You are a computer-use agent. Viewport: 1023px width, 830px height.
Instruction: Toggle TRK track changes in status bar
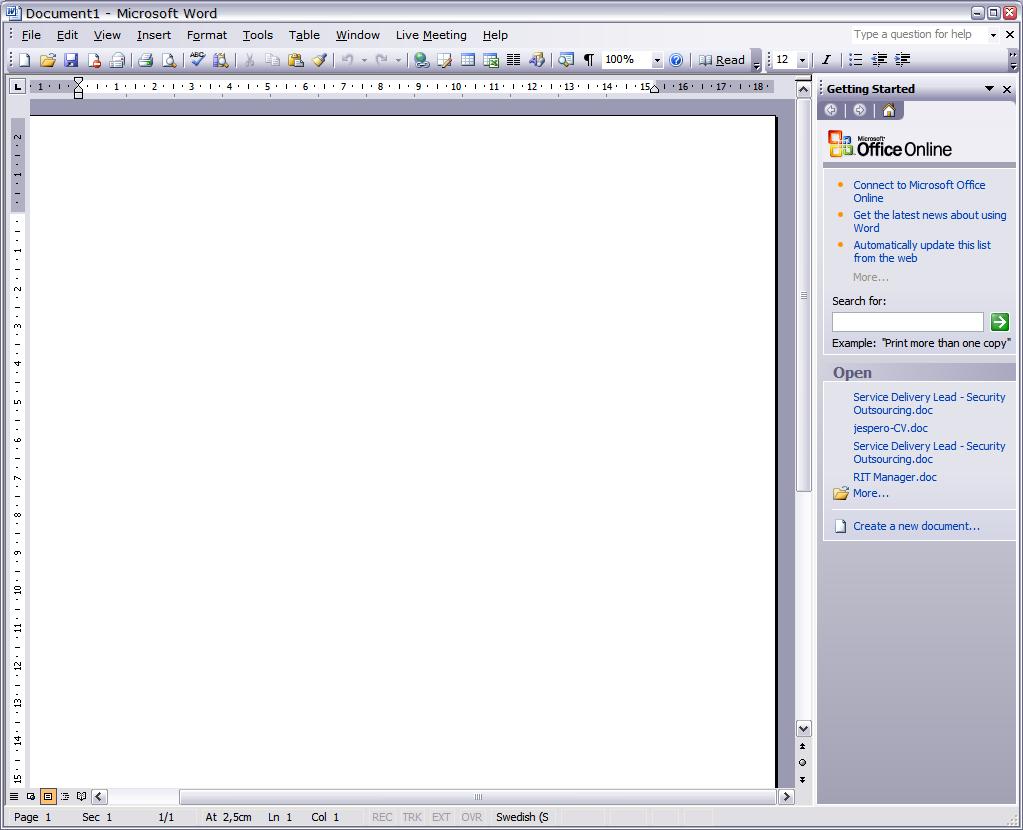point(412,817)
